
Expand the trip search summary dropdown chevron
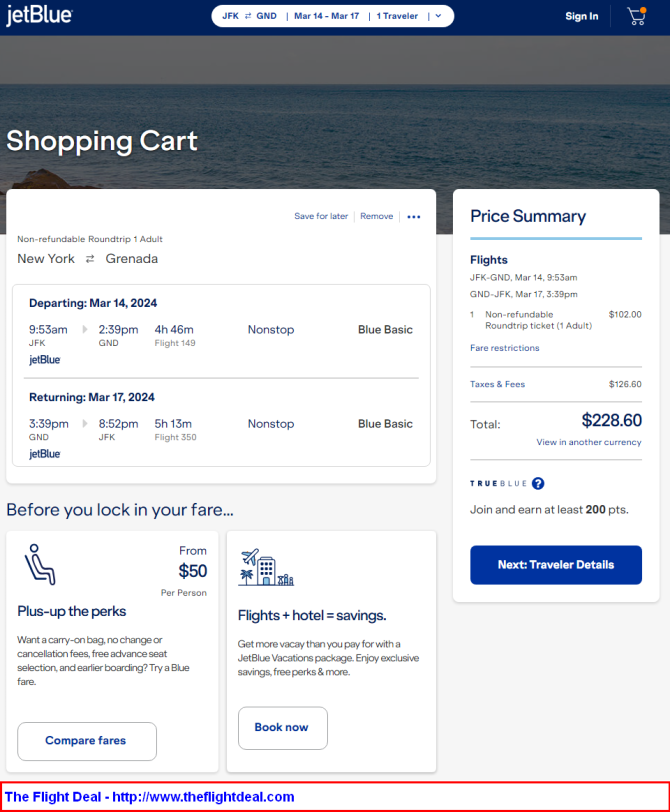(x=439, y=16)
